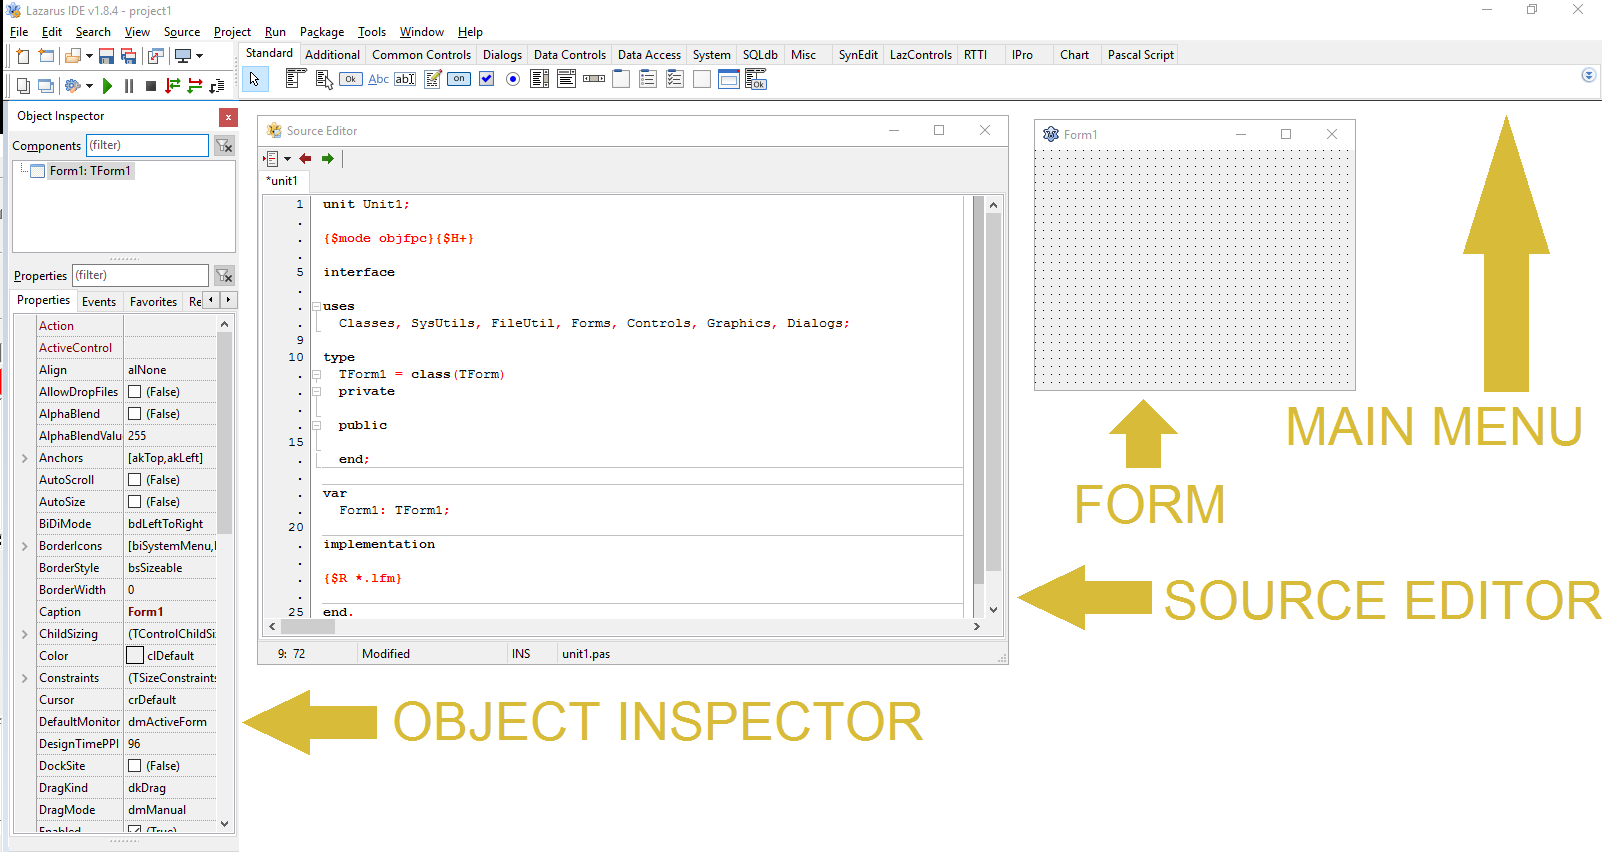Choose the TGroupBox component icon
The width and height of the screenshot is (1602, 854).
coord(621,79)
